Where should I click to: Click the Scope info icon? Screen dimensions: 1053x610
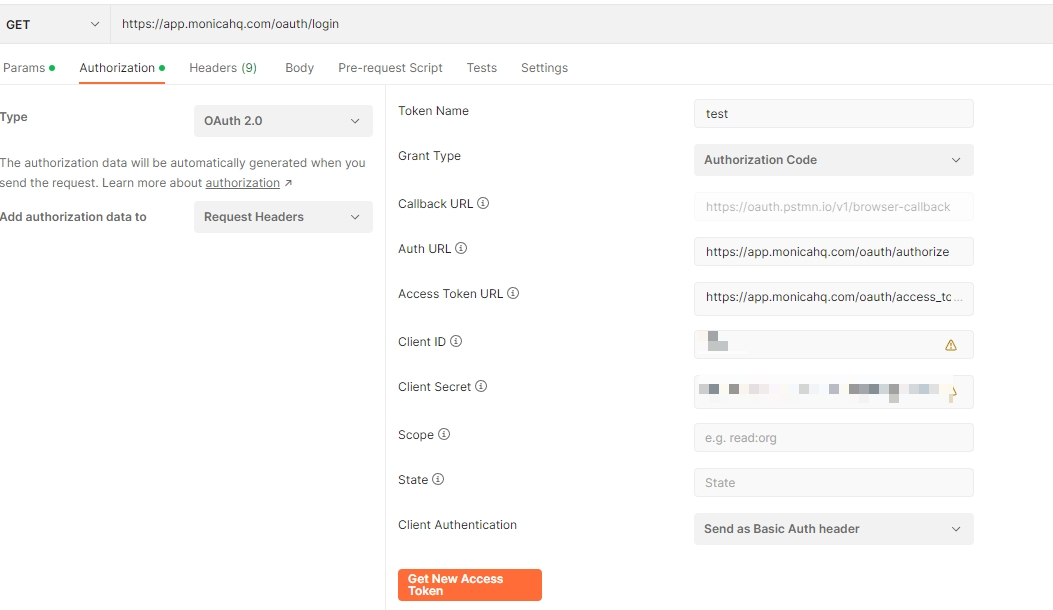[444, 434]
